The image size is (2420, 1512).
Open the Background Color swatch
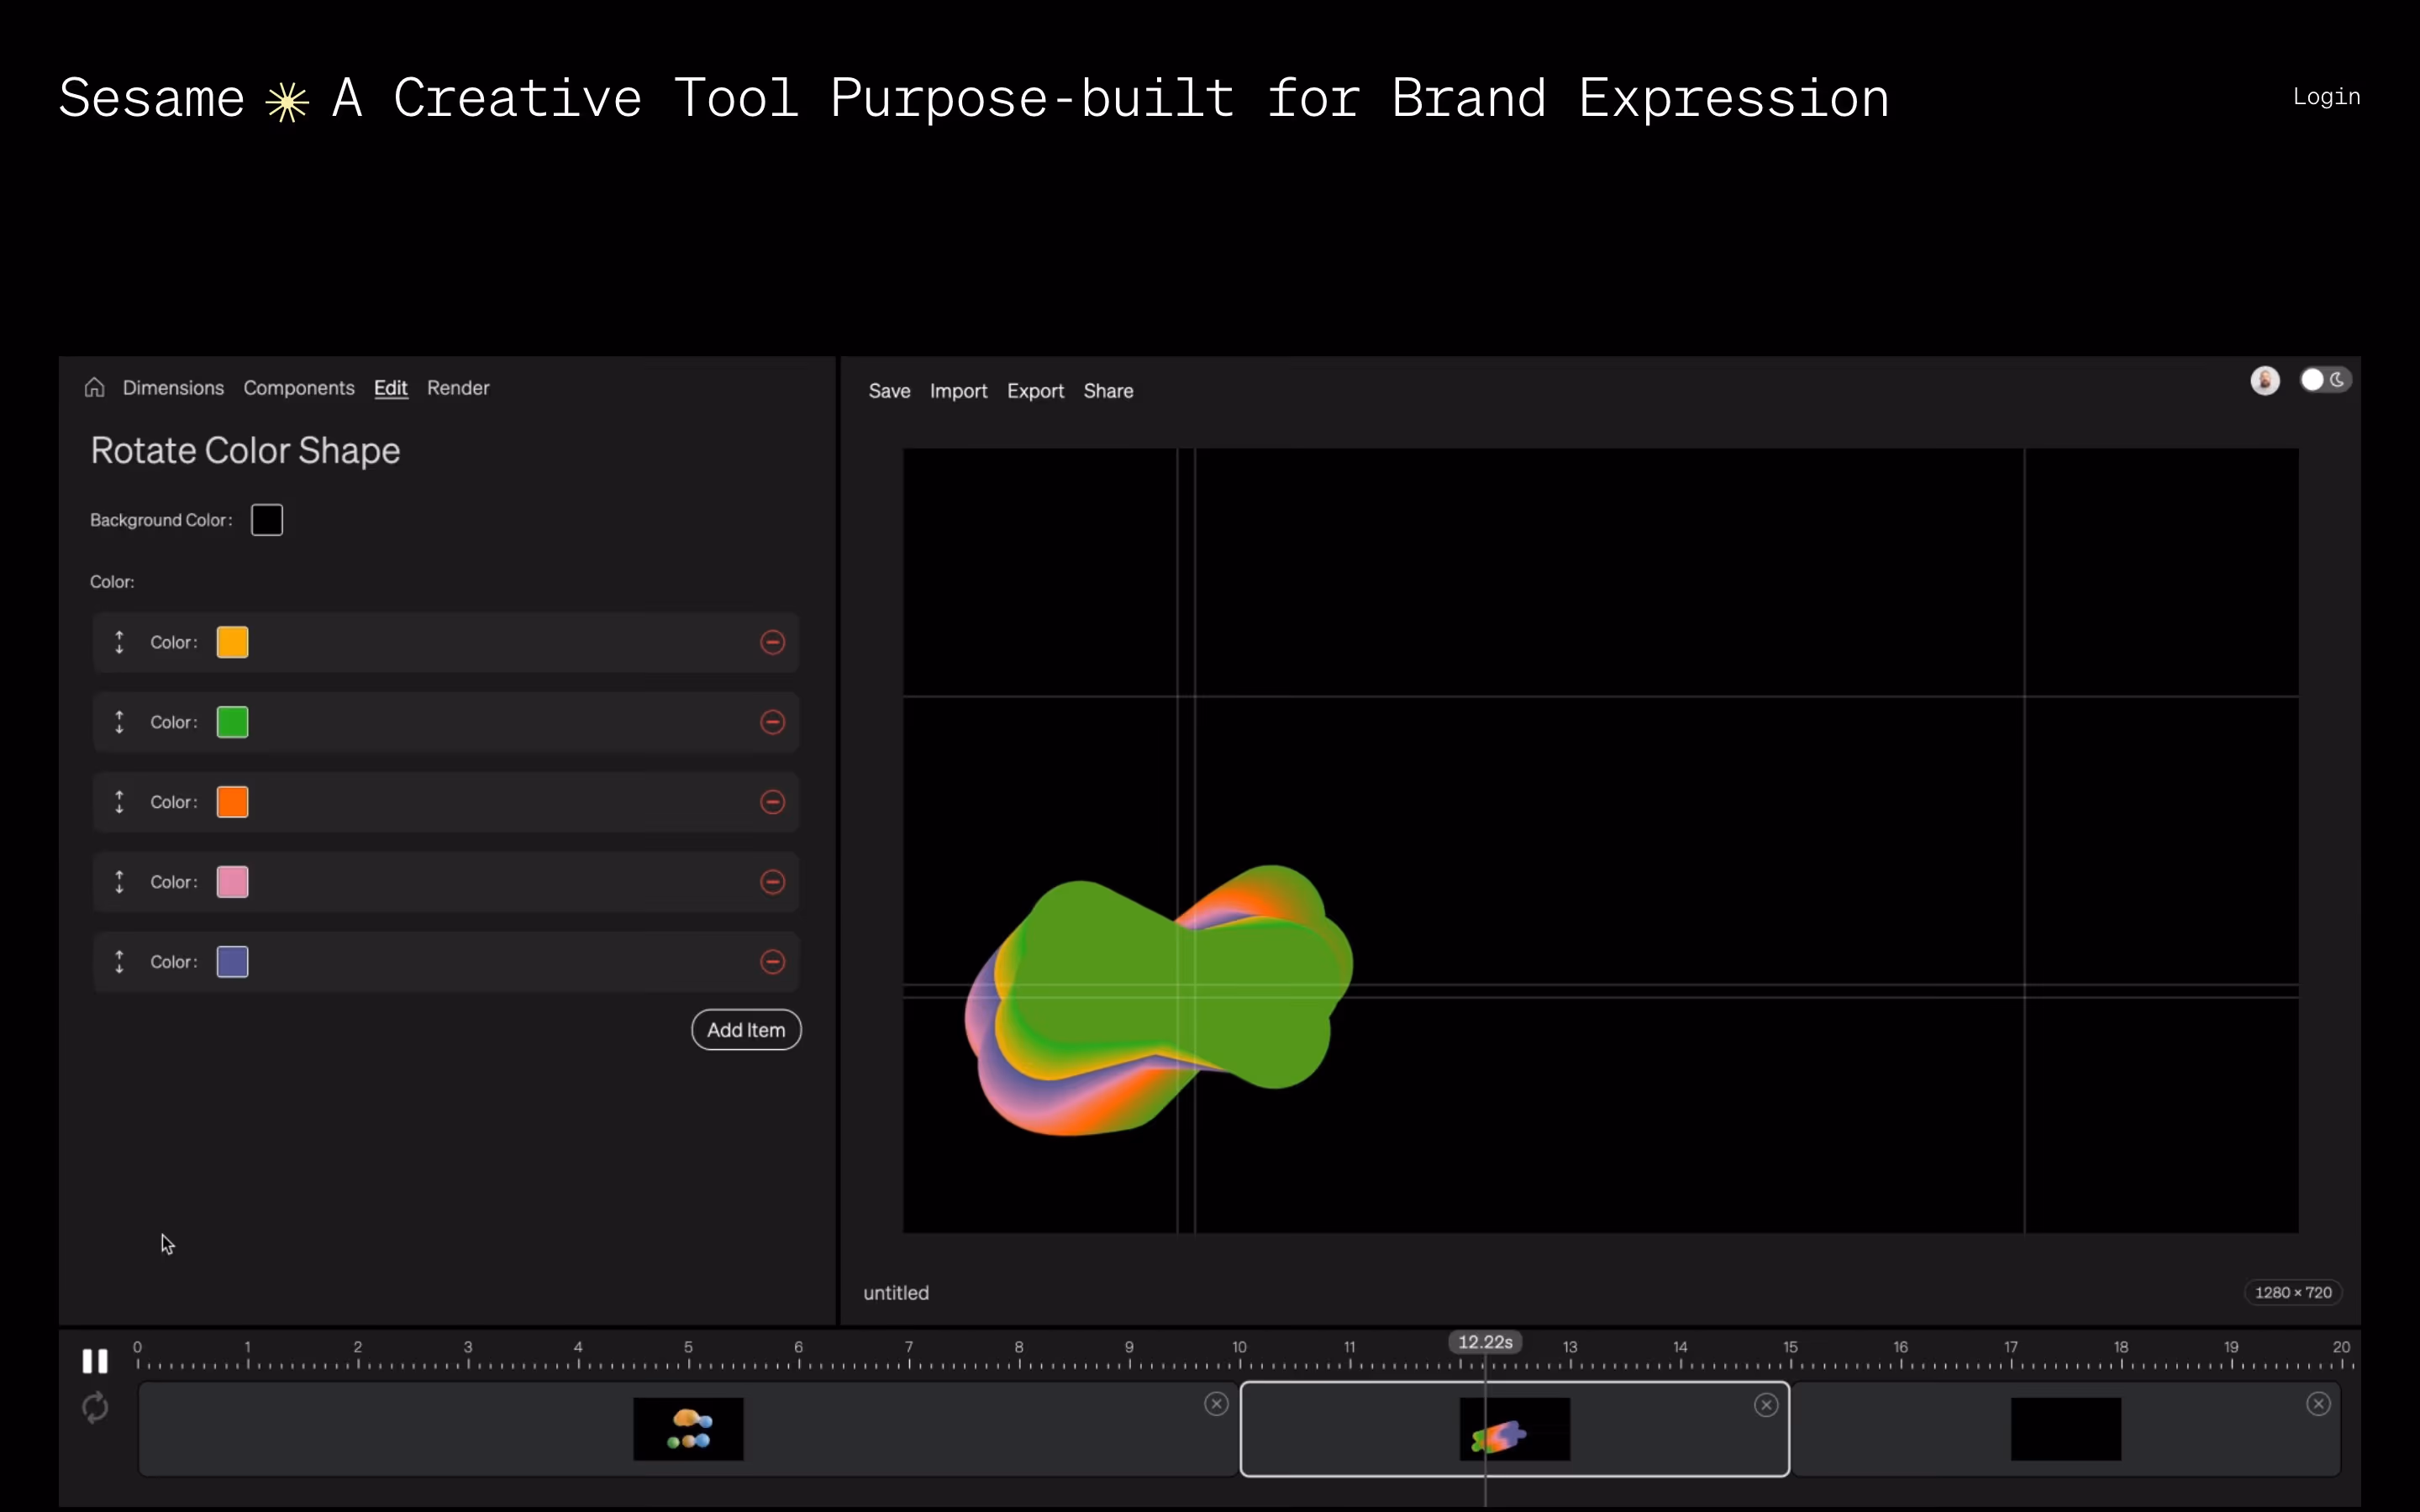coord(267,520)
